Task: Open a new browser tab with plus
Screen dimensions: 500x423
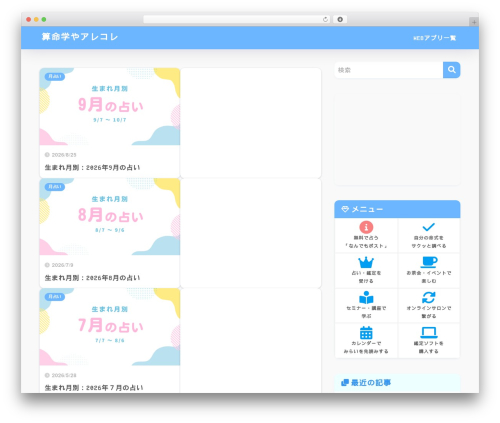Action: point(474,22)
